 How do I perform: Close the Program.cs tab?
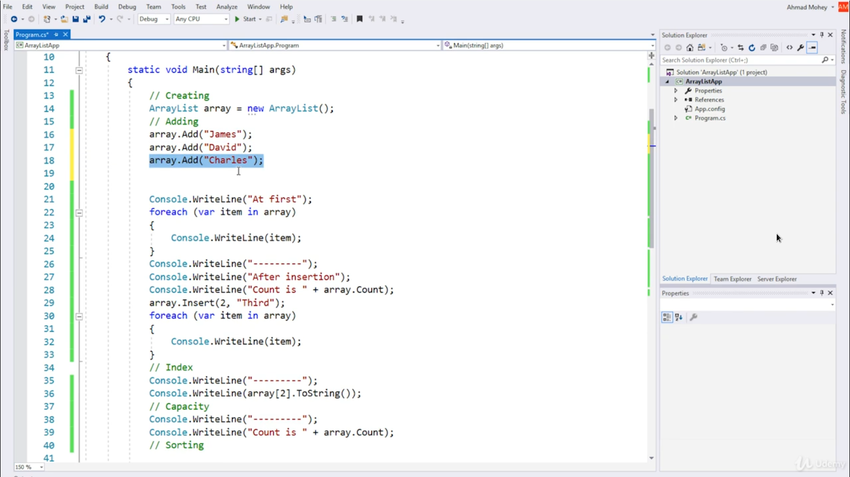tap(65, 35)
